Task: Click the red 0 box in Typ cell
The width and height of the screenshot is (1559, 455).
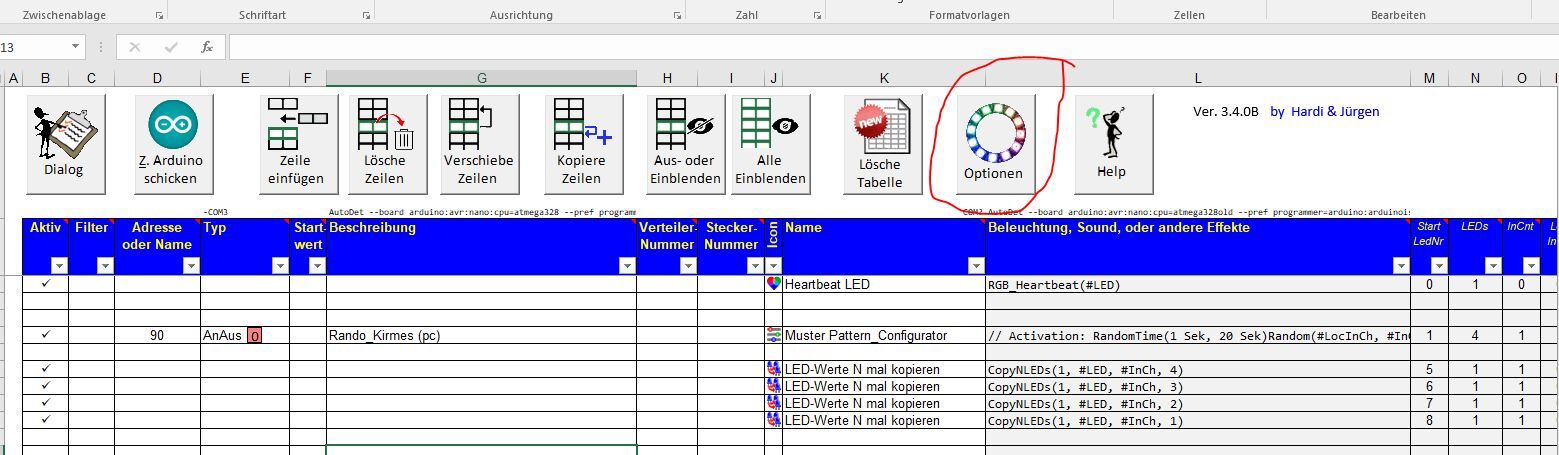Action: 255,336
